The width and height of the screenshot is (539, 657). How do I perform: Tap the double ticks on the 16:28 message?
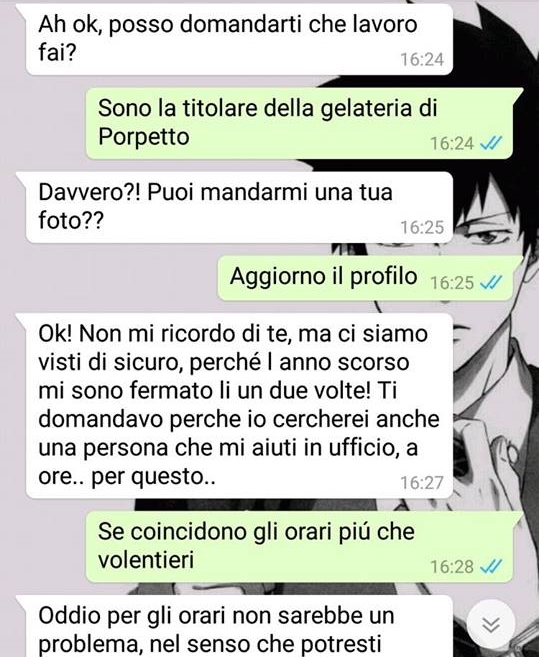pyautogui.click(x=491, y=566)
